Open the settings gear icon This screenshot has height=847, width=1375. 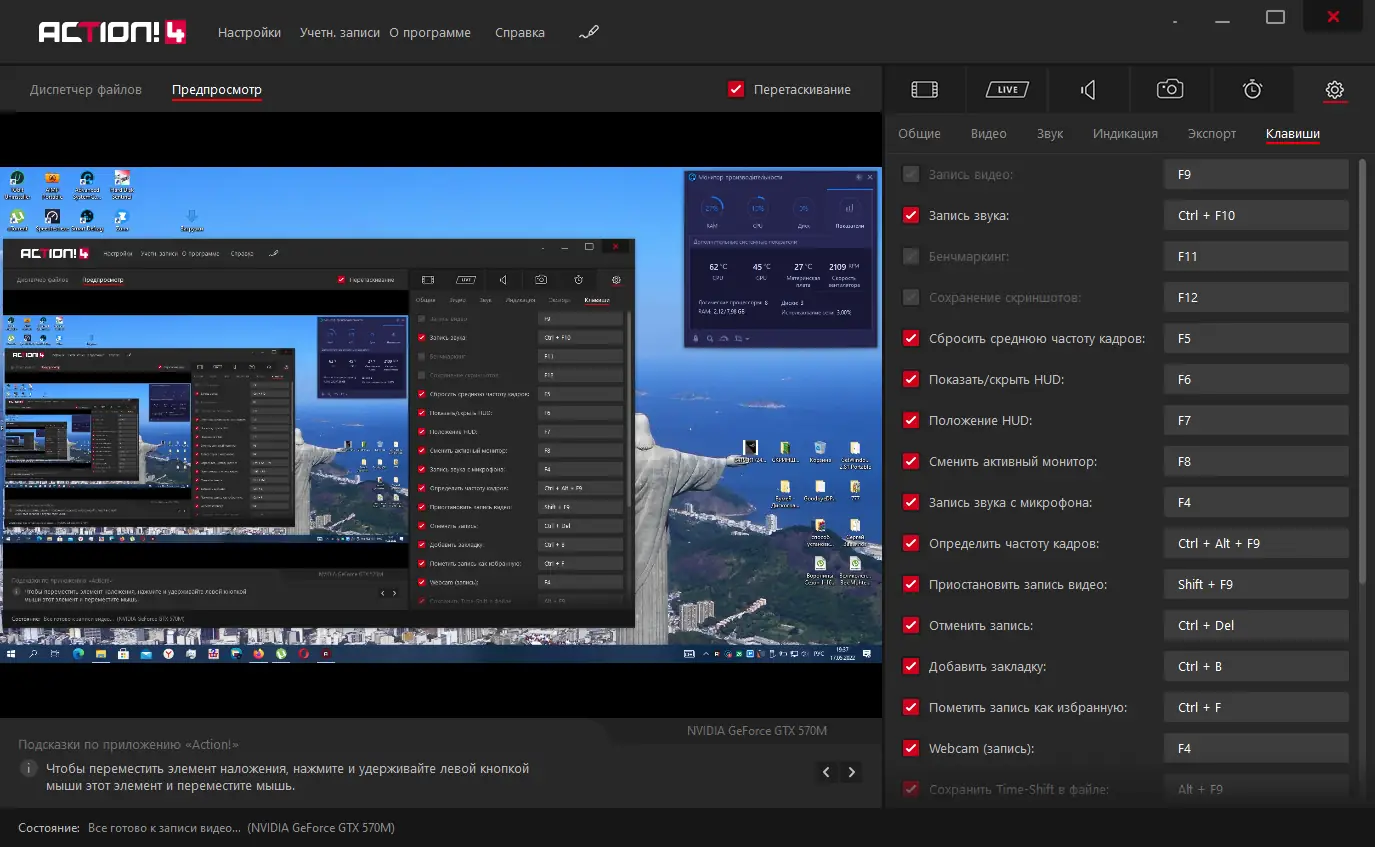(1334, 90)
